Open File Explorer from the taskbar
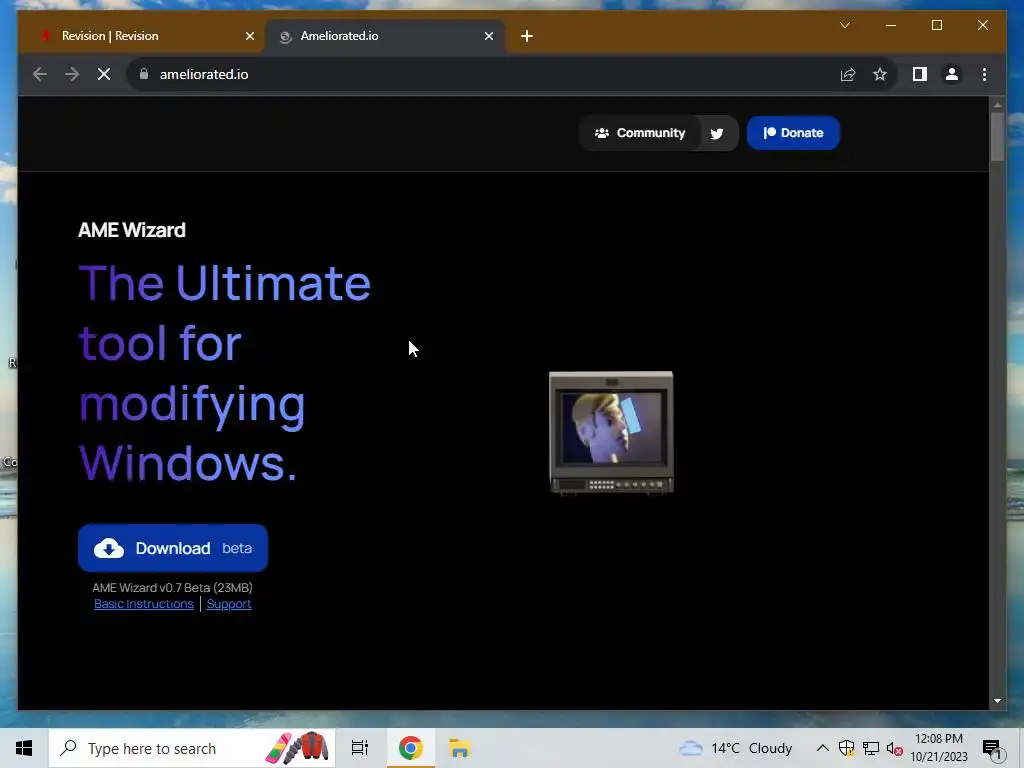 [x=460, y=748]
